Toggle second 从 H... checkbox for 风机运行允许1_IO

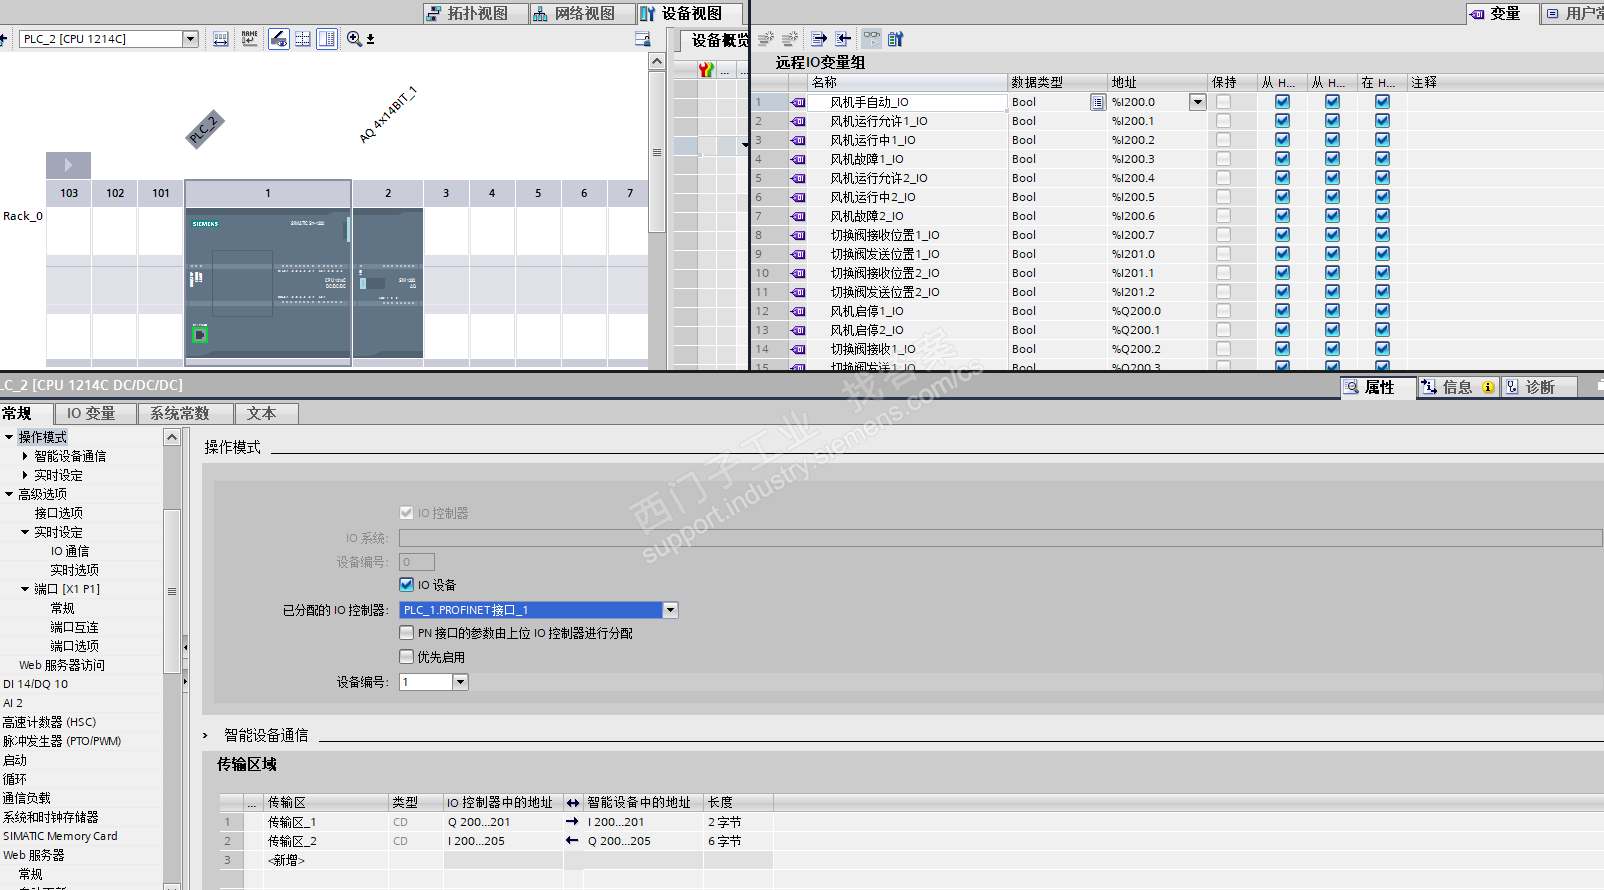(1332, 121)
